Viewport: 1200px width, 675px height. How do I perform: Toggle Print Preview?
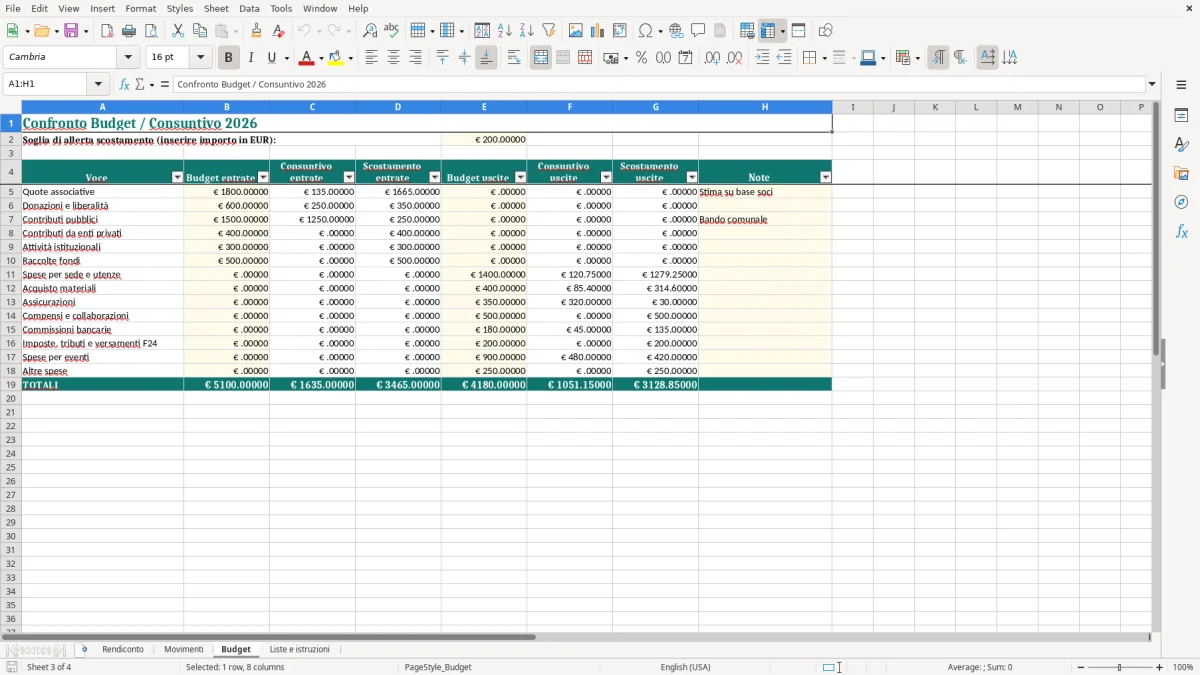(151, 31)
